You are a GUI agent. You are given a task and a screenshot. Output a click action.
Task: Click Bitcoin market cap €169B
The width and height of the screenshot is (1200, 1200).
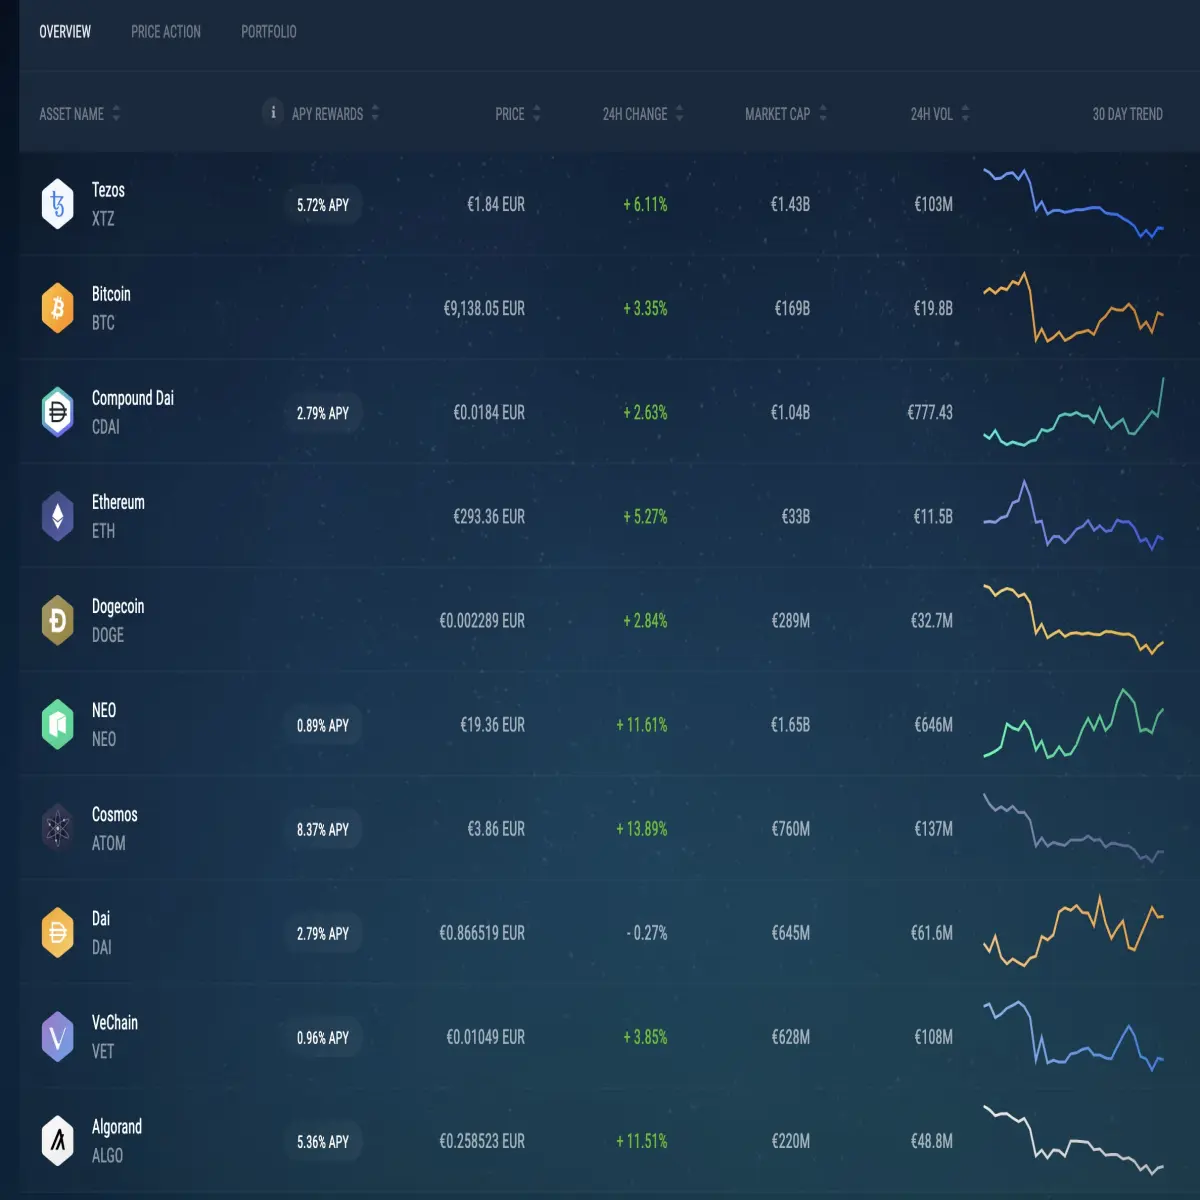(x=792, y=309)
